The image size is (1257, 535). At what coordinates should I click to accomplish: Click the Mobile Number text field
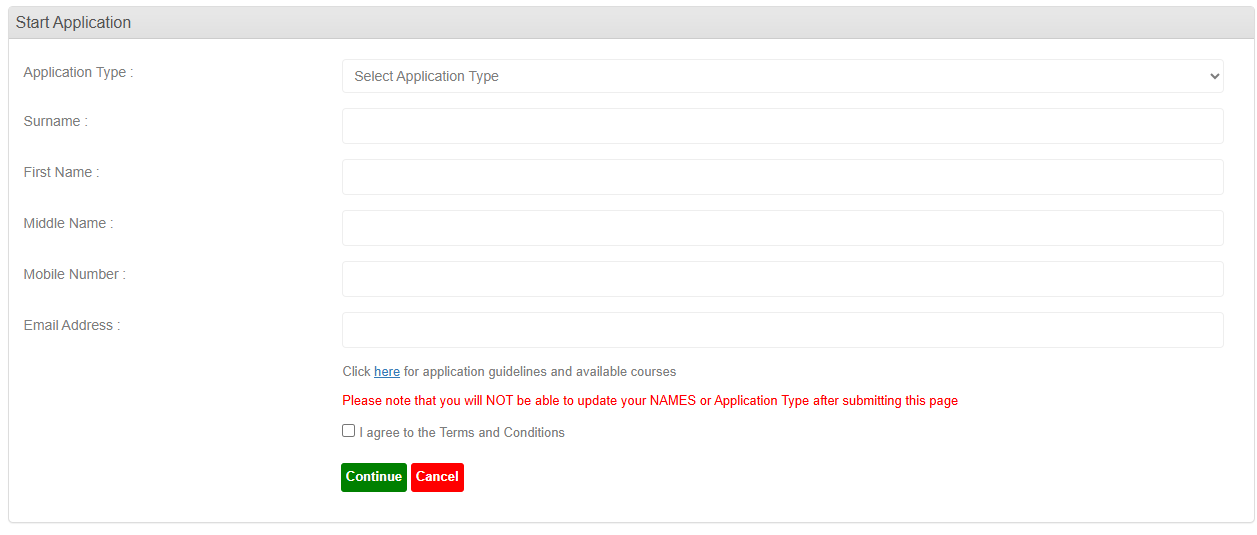click(782, 279)
